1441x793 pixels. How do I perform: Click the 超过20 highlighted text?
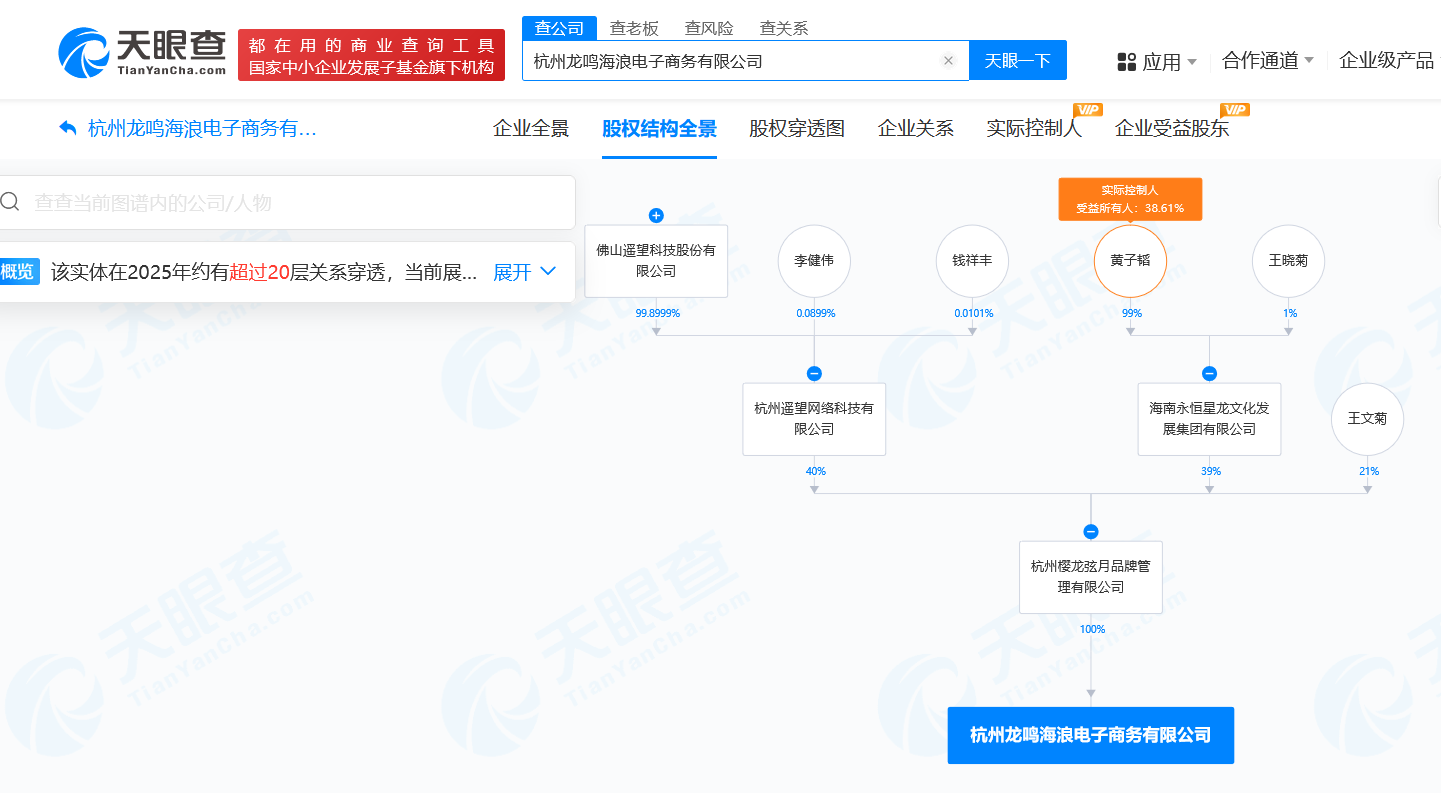(x=259, y=272)
